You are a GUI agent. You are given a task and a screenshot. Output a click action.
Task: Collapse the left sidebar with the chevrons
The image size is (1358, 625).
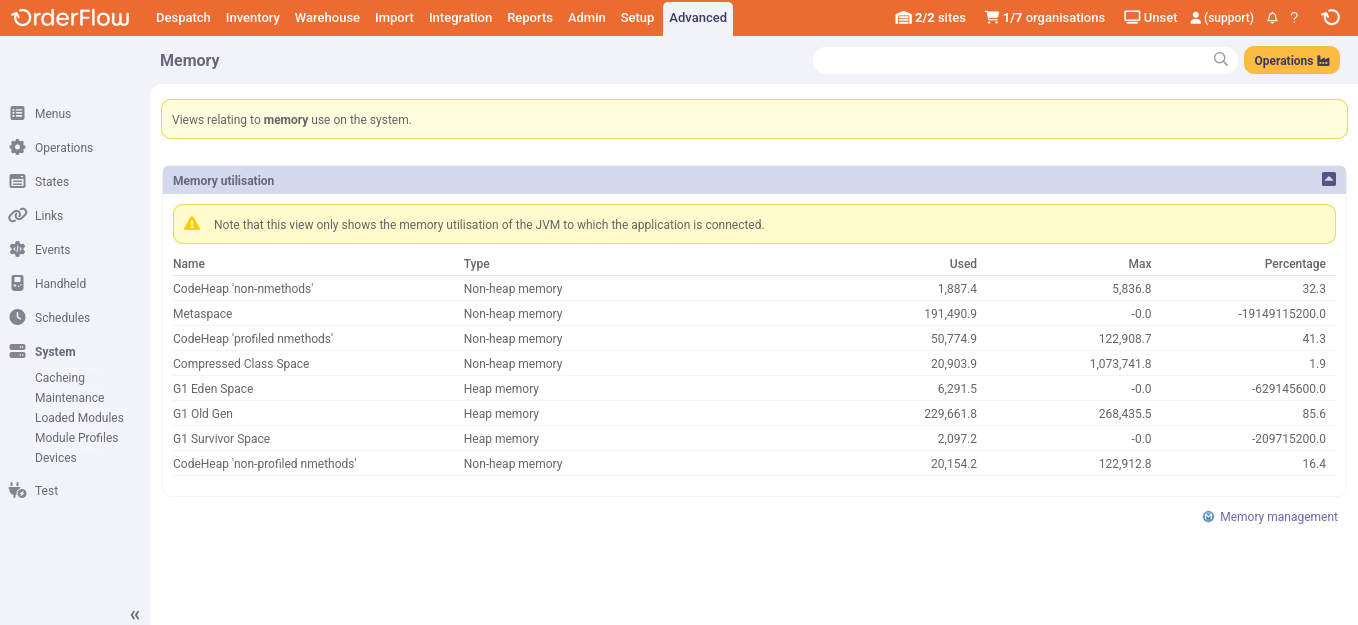pos(134,614)
